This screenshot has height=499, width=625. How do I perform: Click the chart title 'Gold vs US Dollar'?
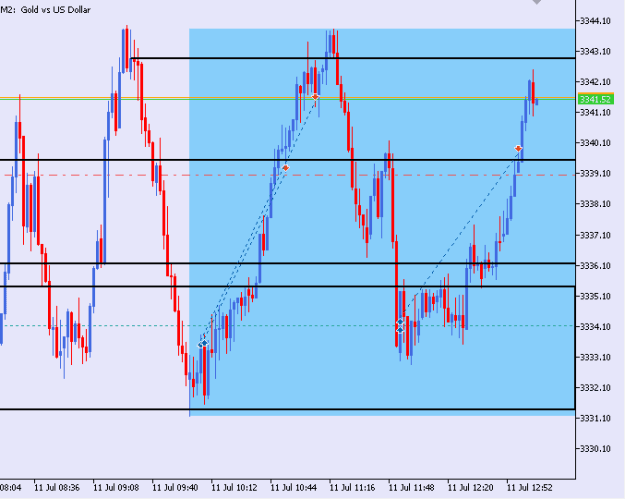(55, 10)
